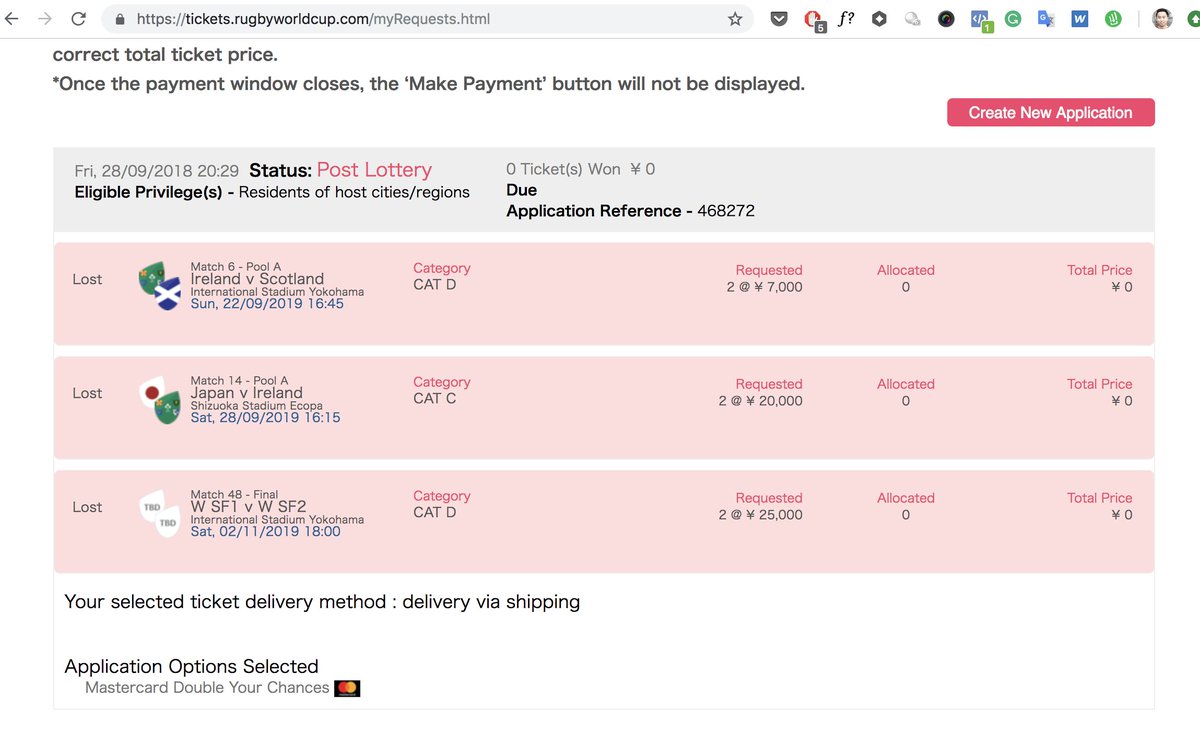The width and height of the screenshot is (1200, 742).
Task: Click the date 'Sat, 02/11/2019 18:00'
Action: 265,531
